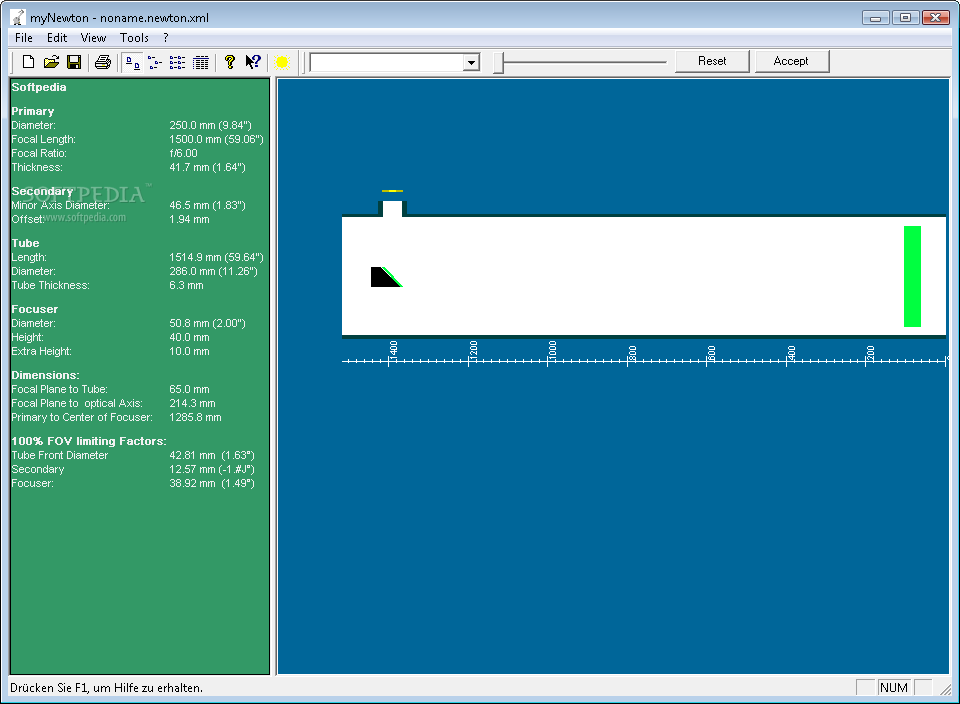Click the myNewton title bar app icon

19,18
